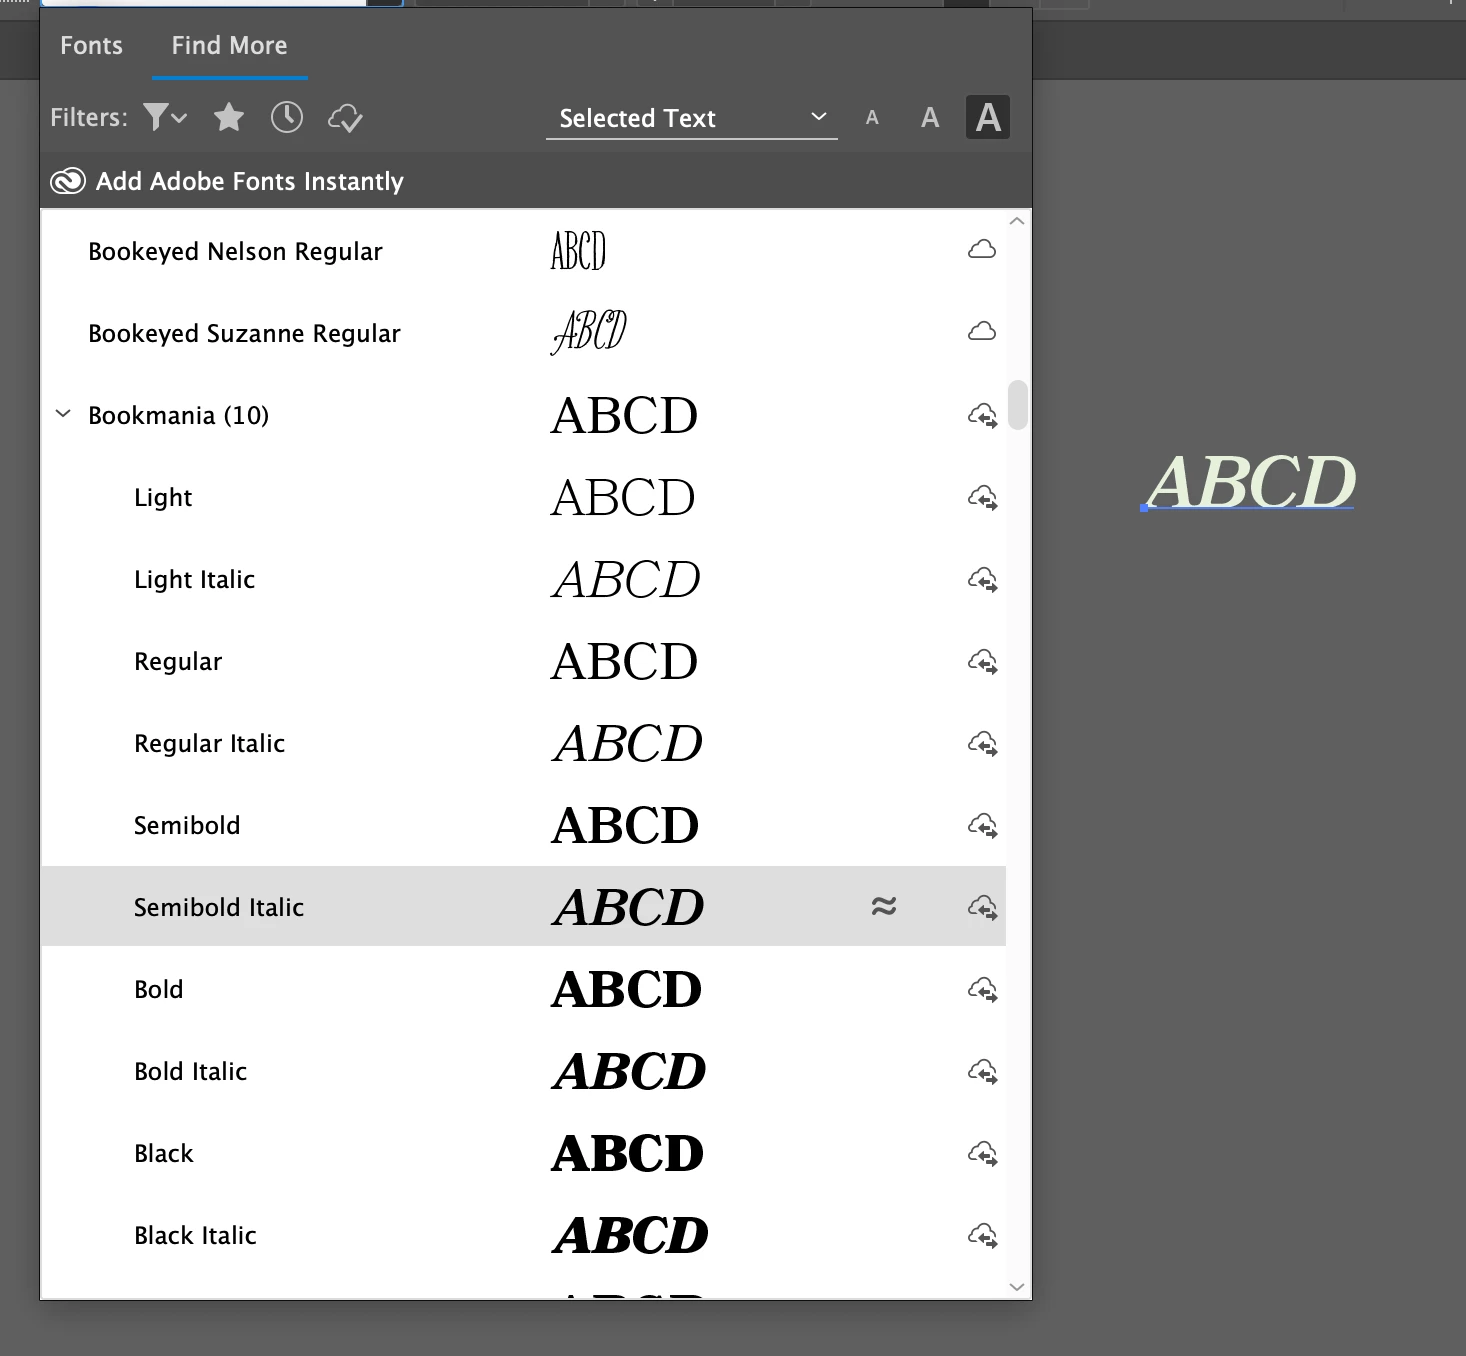Collapse the Bookmania (10) family
Image resolution: width=1466 pixels, height=1356 pixels.
pos(63,414)
